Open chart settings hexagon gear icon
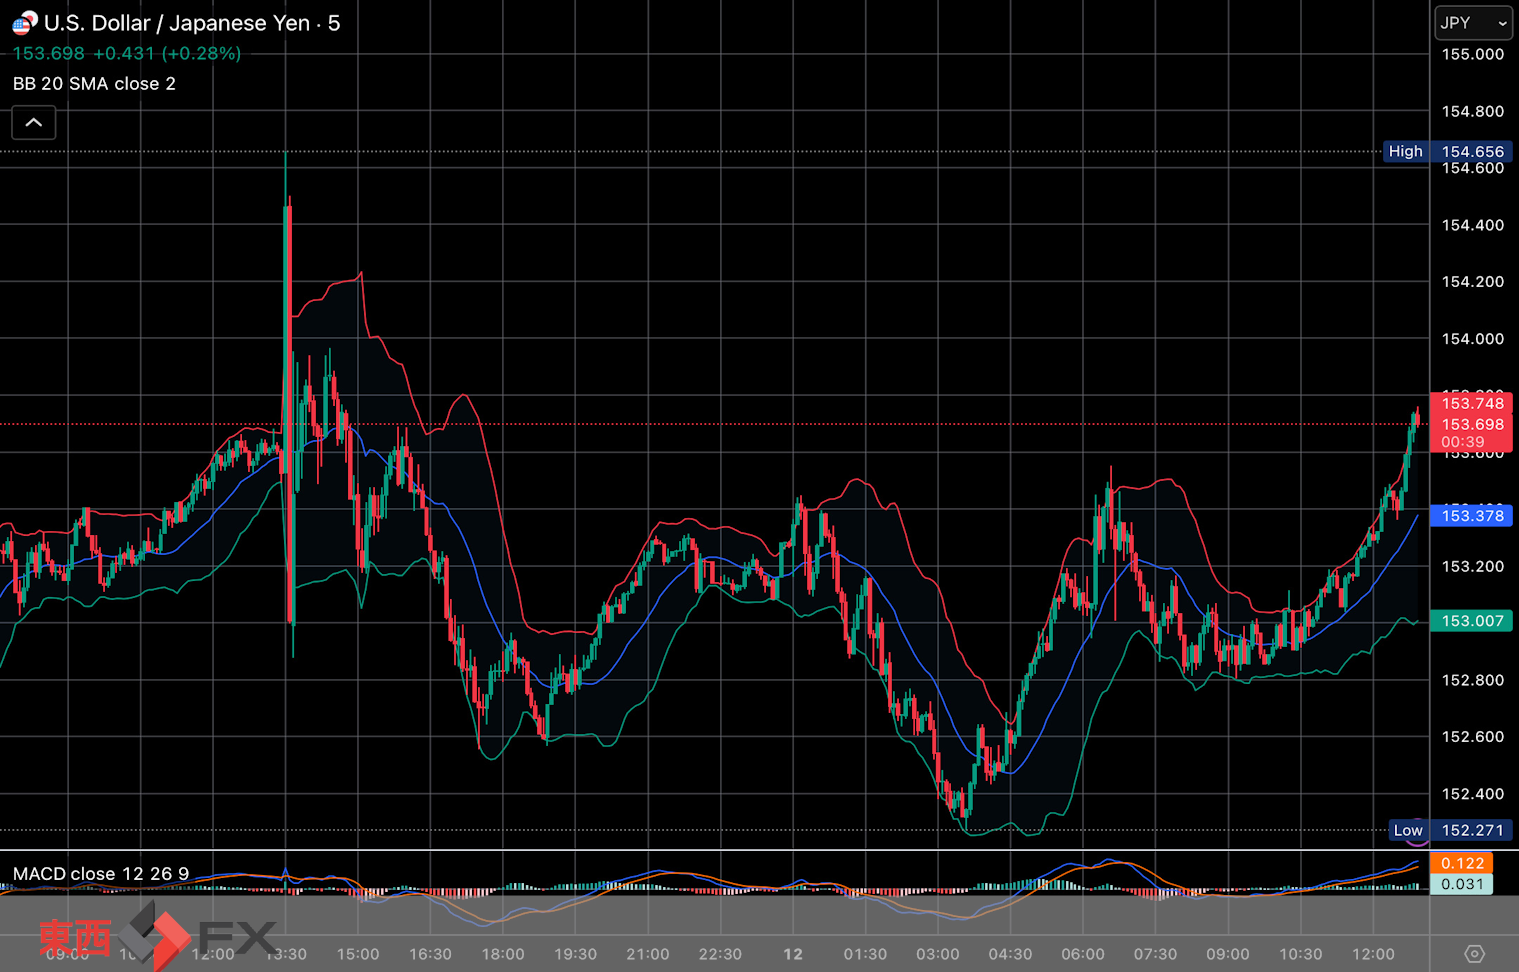 click(x=1474, y=954)
